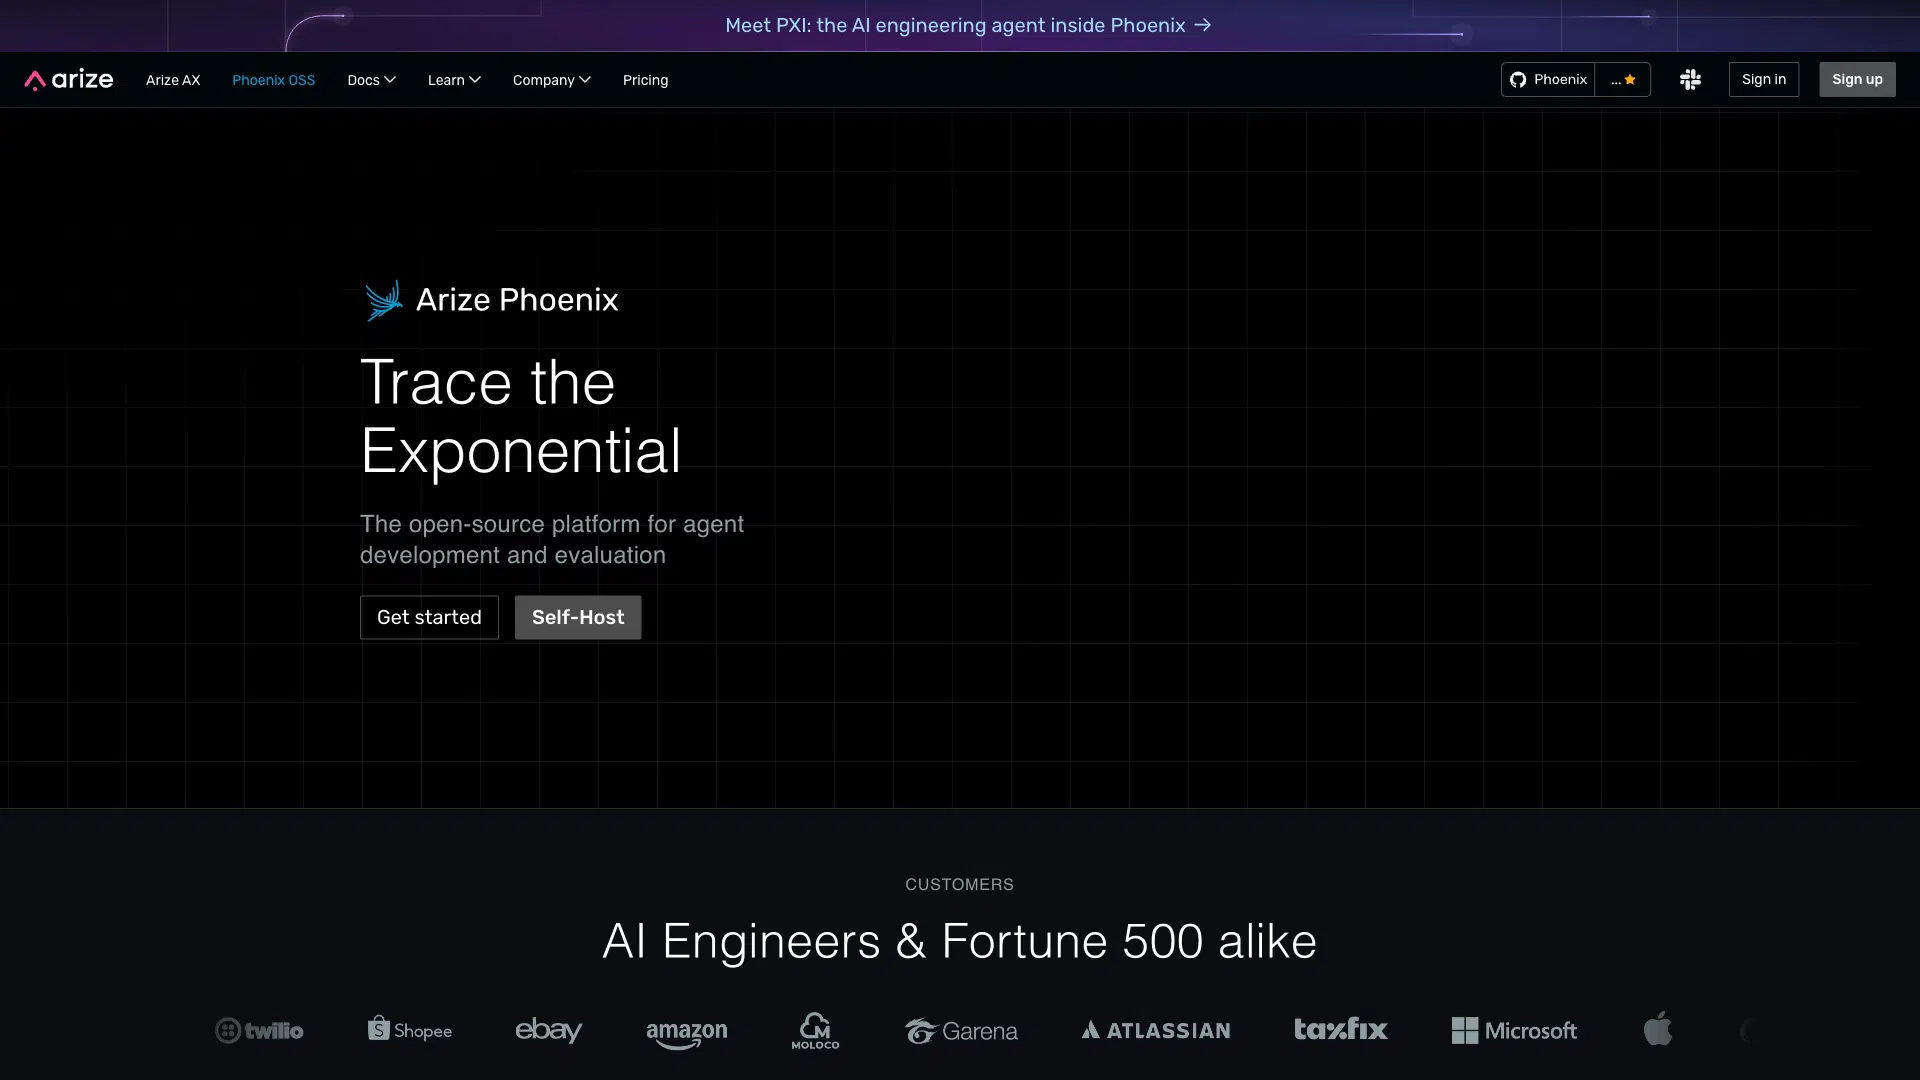Click the Taxfix customer logo
Image resolution: width=1920 pixels, height=1080 pixels.
[1341, 1029]
